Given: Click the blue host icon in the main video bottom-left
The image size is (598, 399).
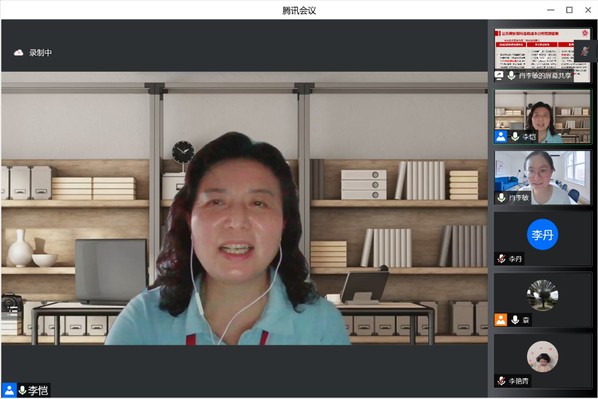Looking at the screenshot, I should (9, 390).
